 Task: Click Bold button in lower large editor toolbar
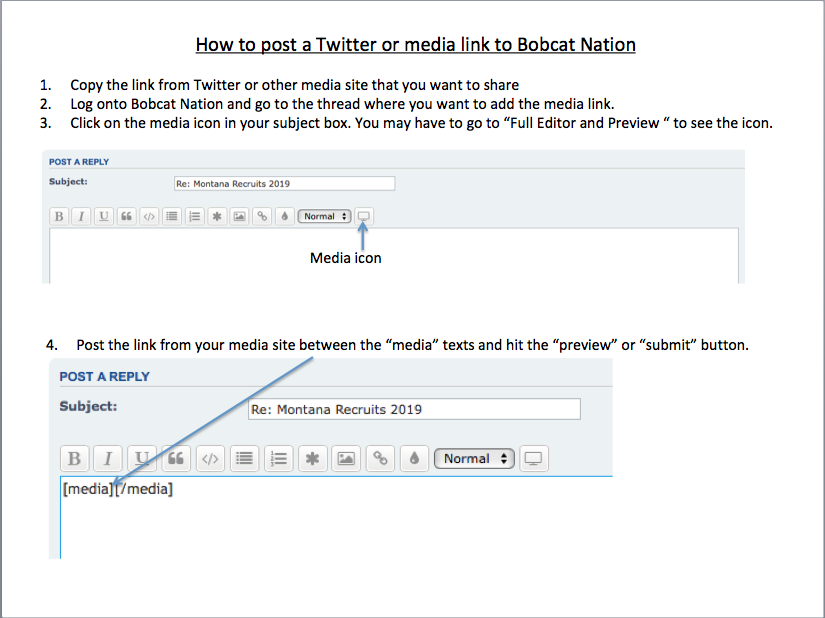pyautogui.click(x=74, y=458)
